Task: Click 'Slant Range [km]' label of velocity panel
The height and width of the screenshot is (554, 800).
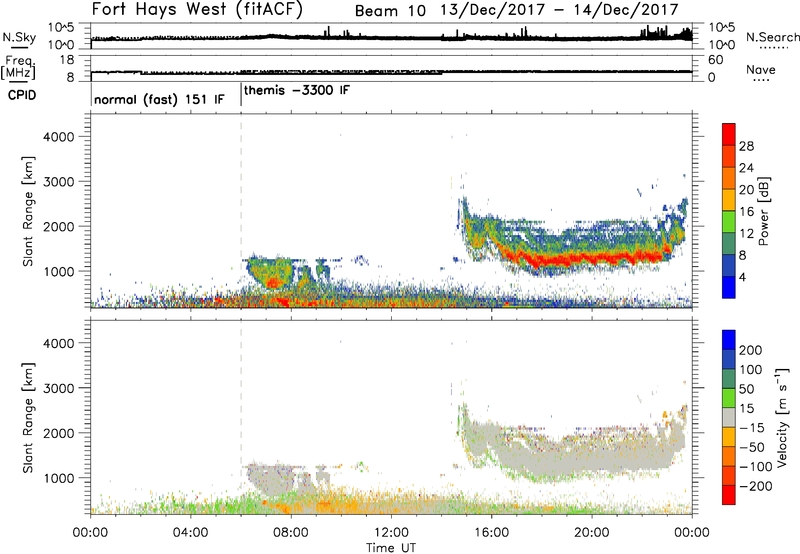Action: tap(28, 418)
